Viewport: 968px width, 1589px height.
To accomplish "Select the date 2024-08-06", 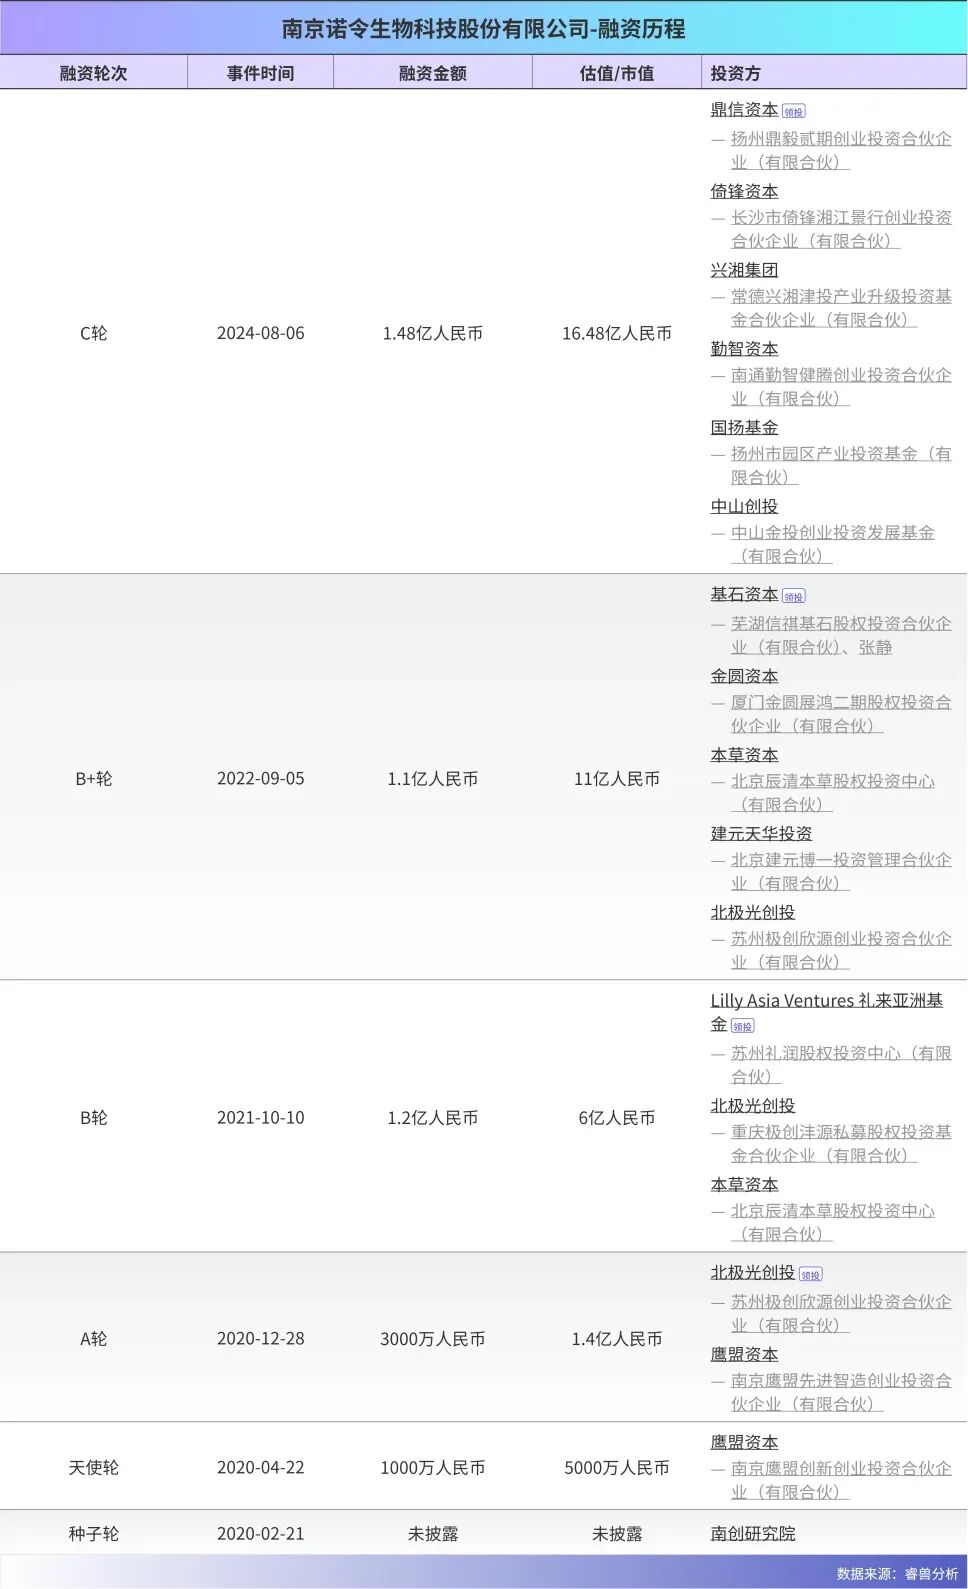I will tap(260, 333).
